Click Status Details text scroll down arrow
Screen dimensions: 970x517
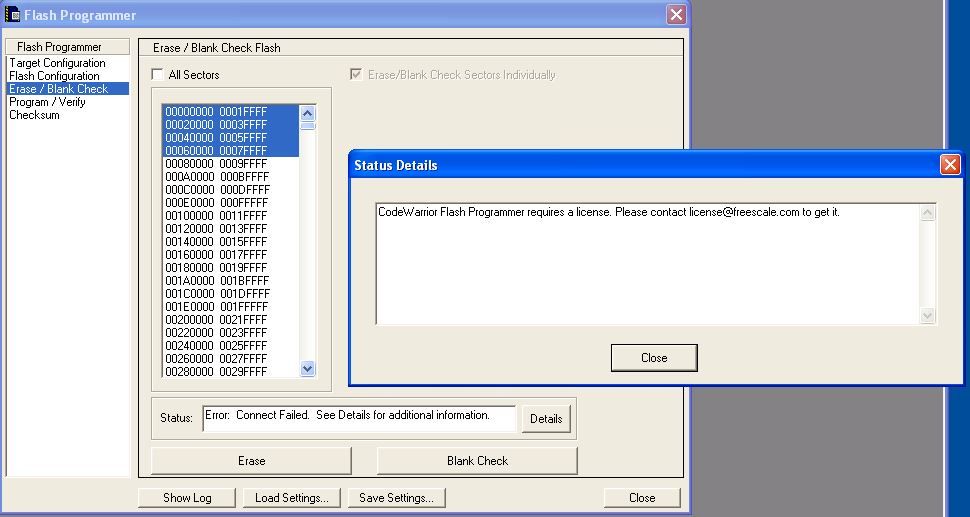point(927,315)
